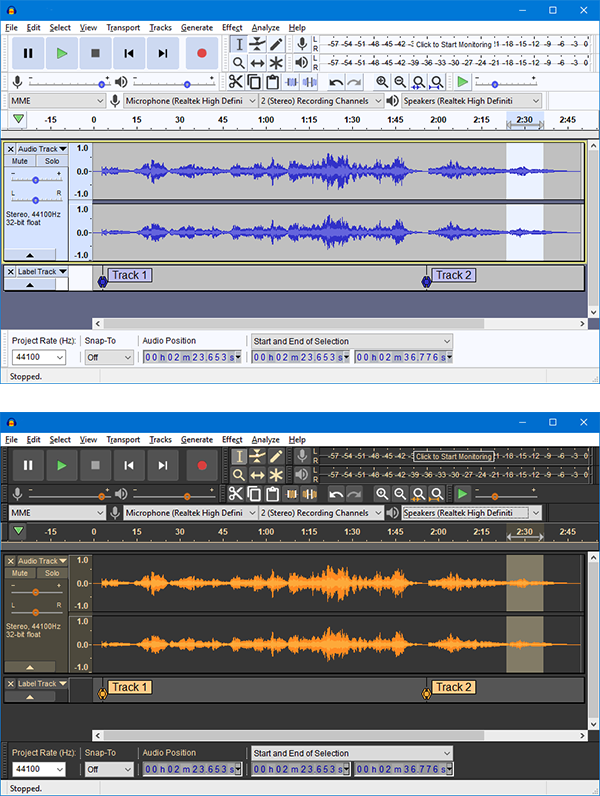Click the Audio Track gain slider in the light-theme window
Screen dimensions: 600x796
[x=36, y=180]
